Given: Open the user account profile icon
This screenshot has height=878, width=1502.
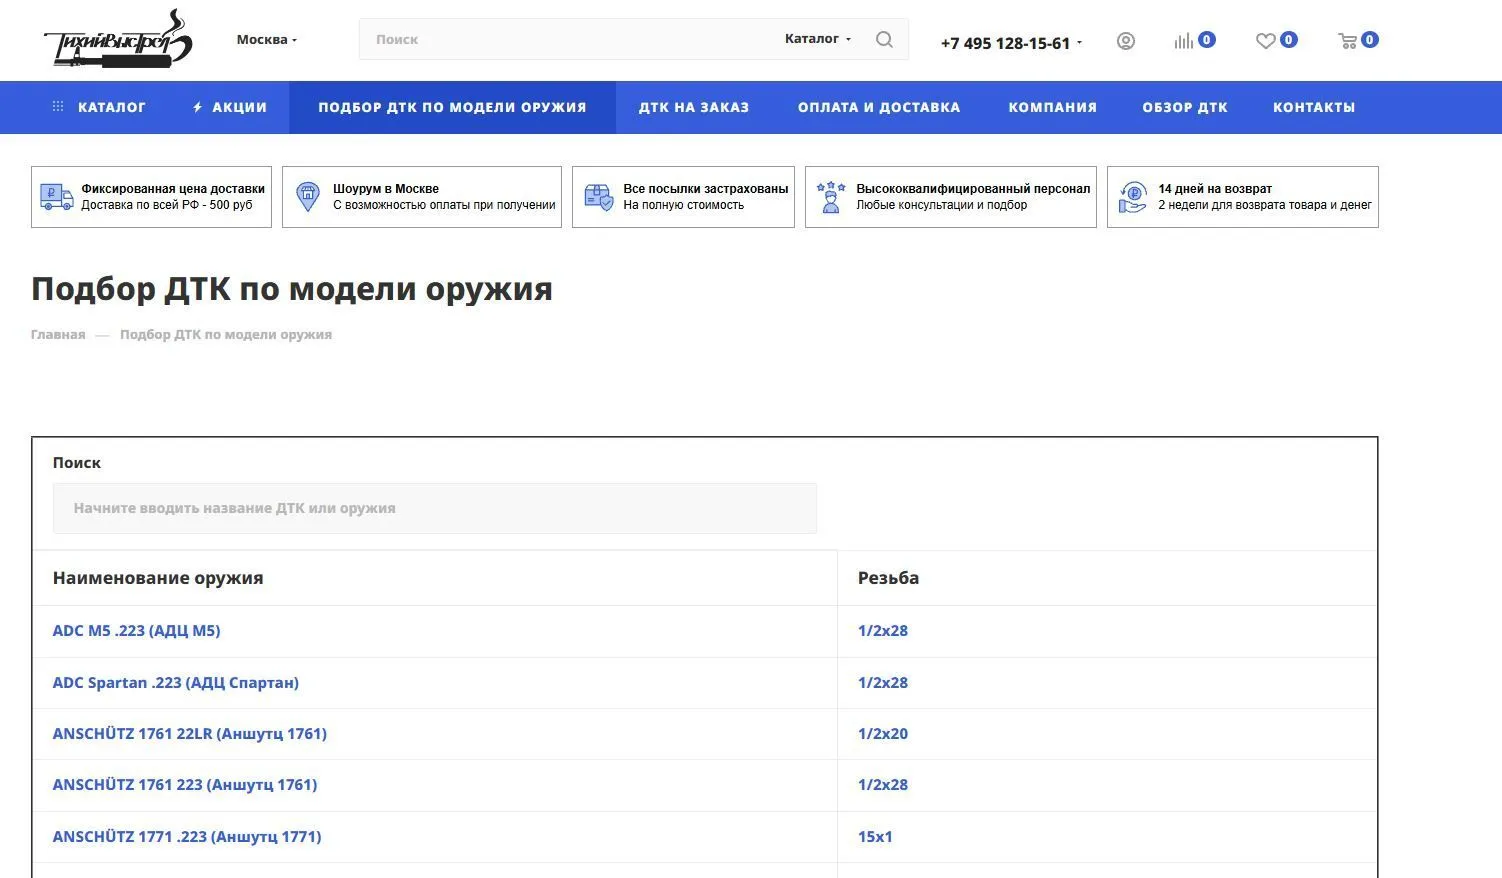Looking at the screenshot, I should pyautogui.click(x=1125, y=41).
